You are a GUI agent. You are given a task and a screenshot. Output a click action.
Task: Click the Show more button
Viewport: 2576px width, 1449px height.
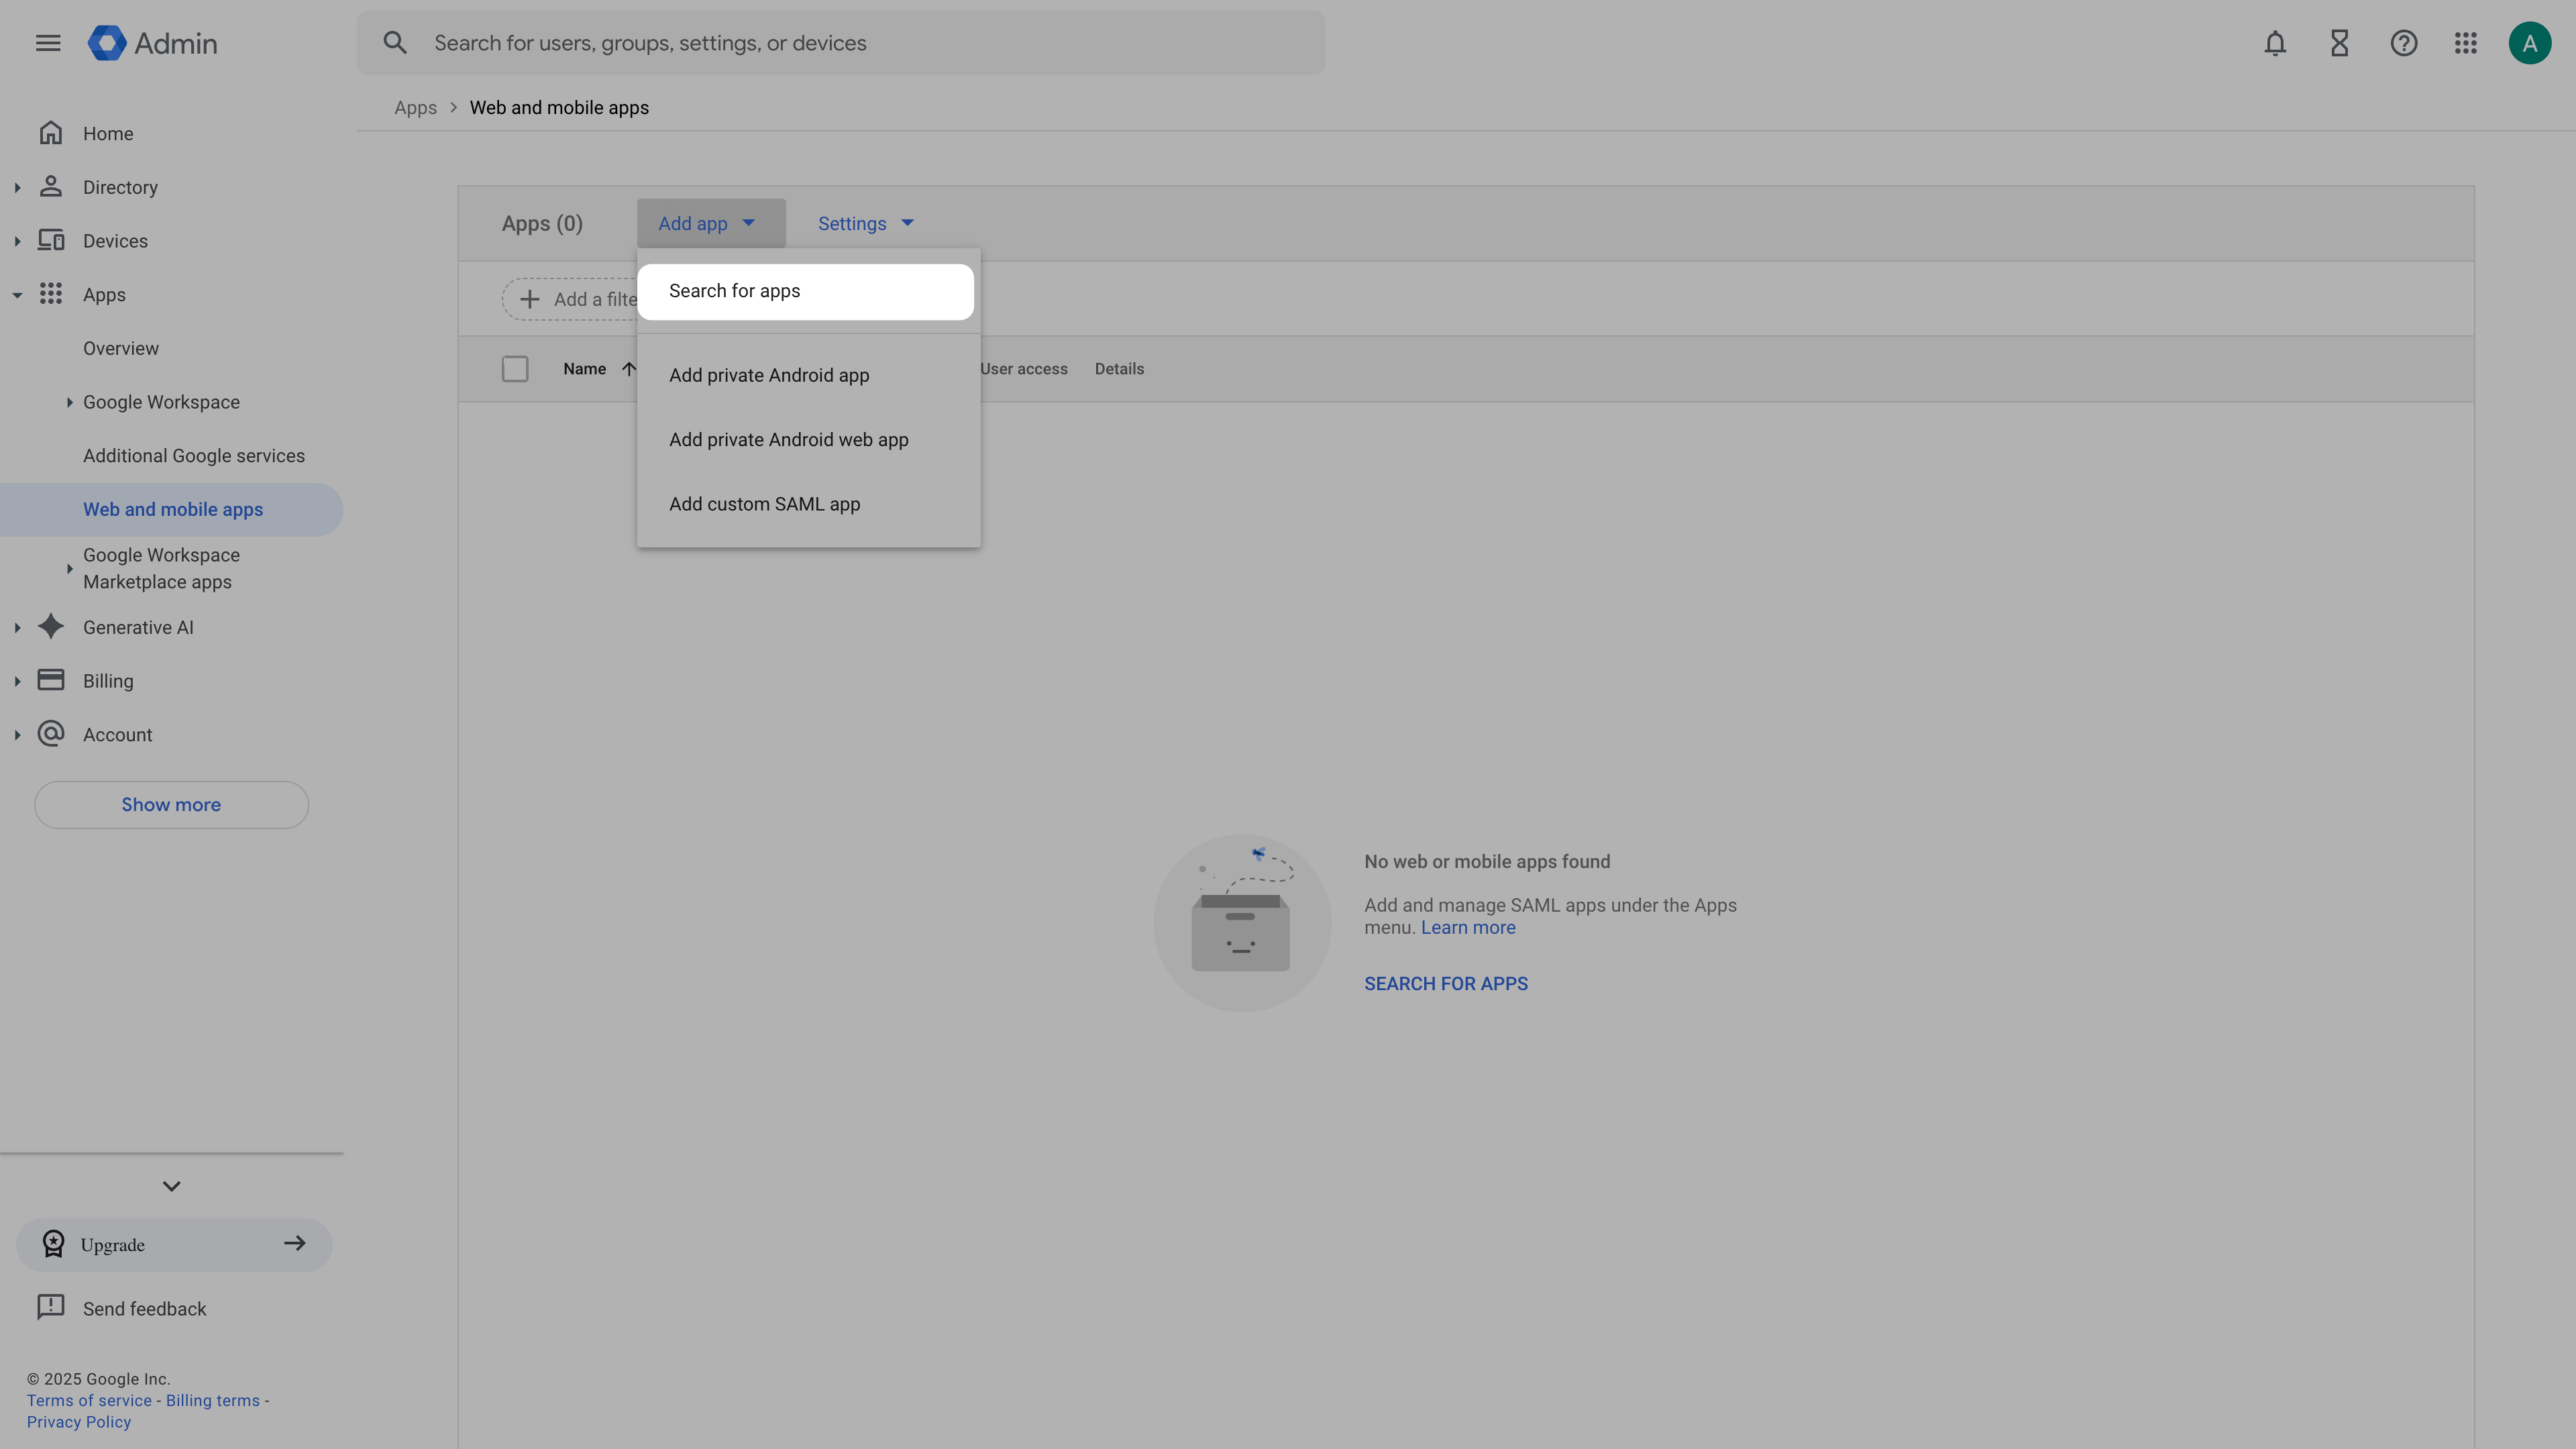(x=170, y=804)
